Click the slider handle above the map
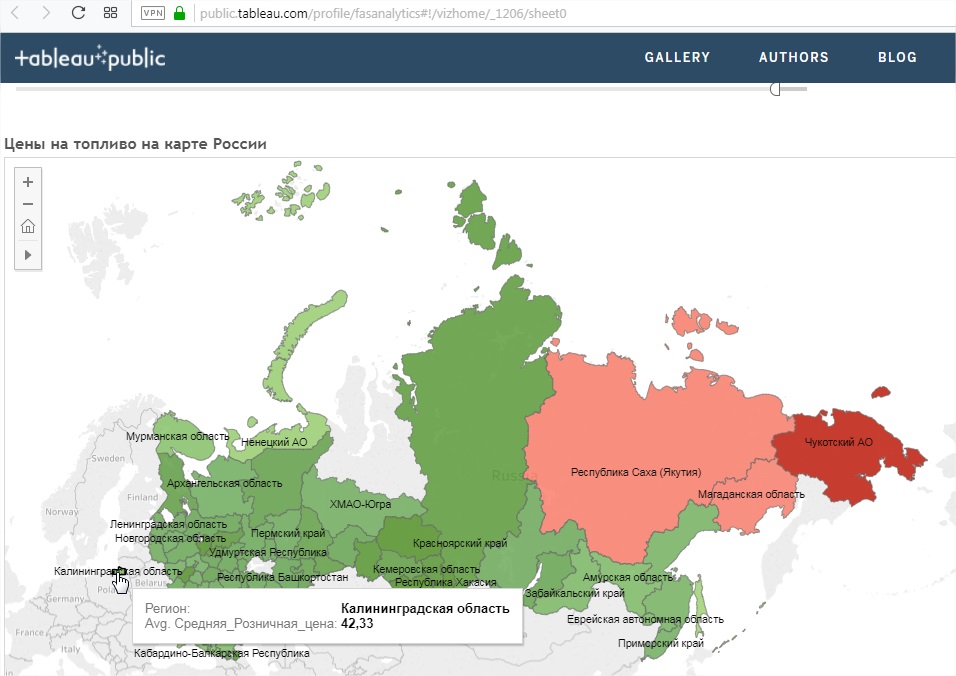This screenshot has width=956, height=676. coord(775,89)
